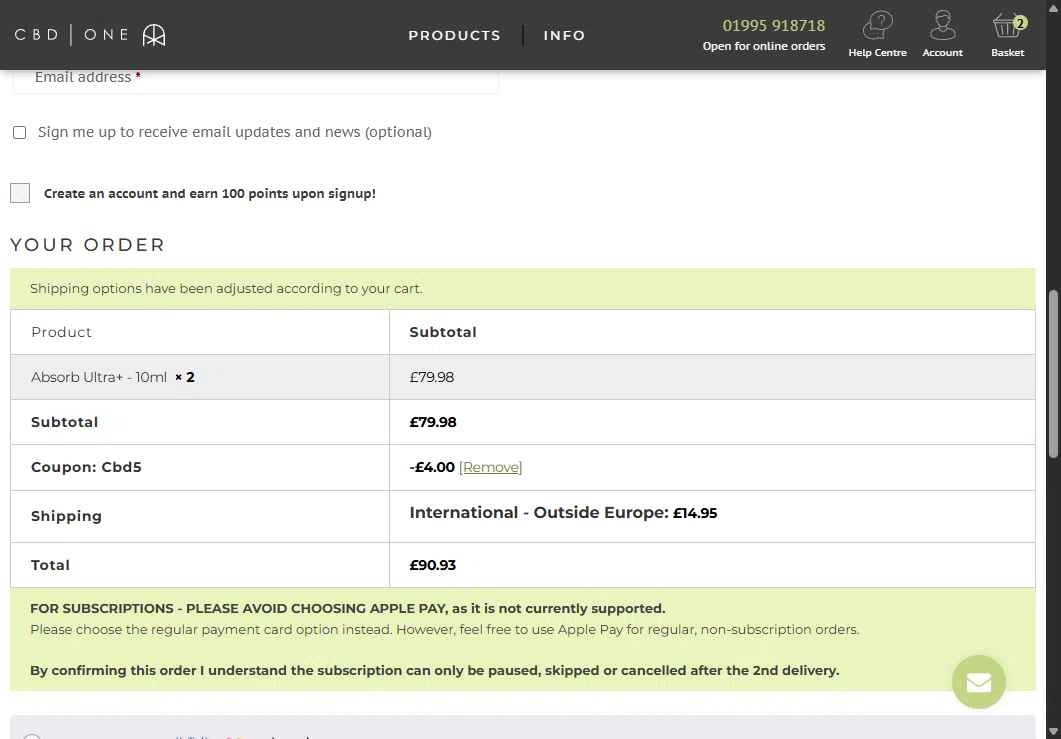Click the YOUR ORDER heading
Screen dimensions: 1061x739
(87, 245)
